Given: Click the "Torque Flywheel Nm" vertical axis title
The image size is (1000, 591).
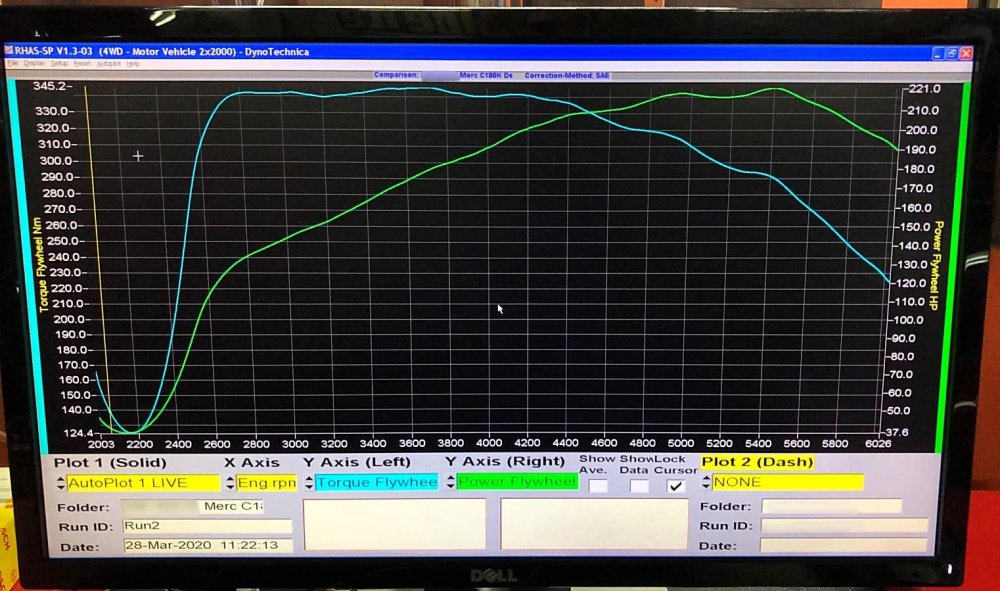Looking at the screenshot, I should 41,265.
